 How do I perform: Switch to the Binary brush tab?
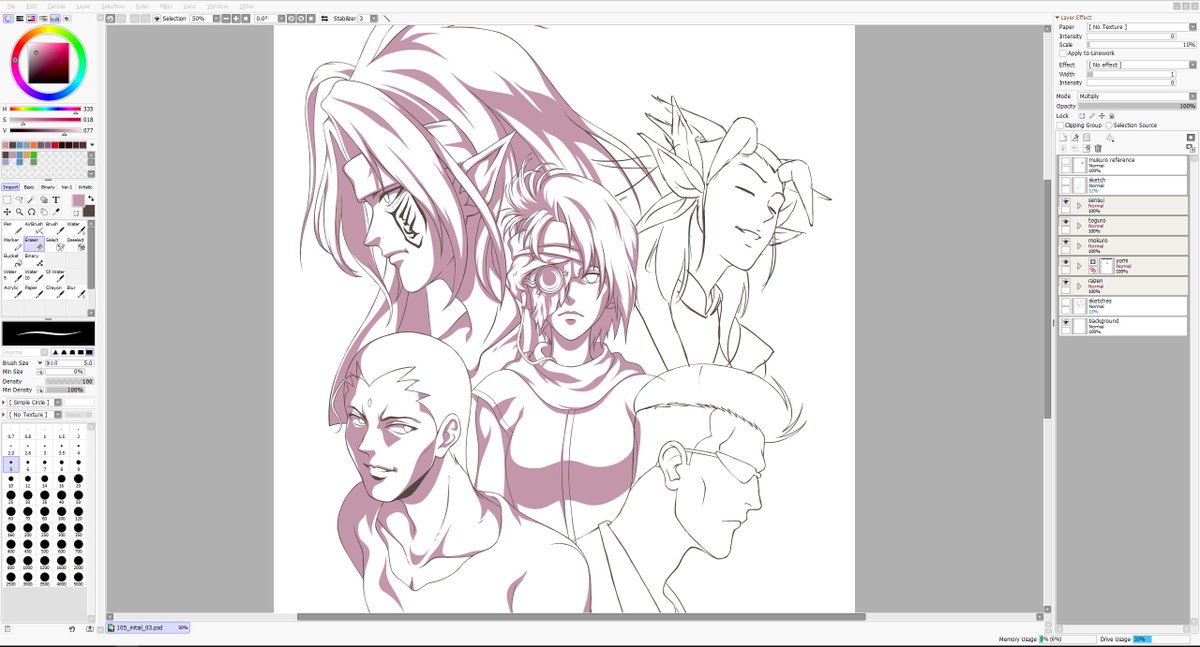click(x=48, y=187)
